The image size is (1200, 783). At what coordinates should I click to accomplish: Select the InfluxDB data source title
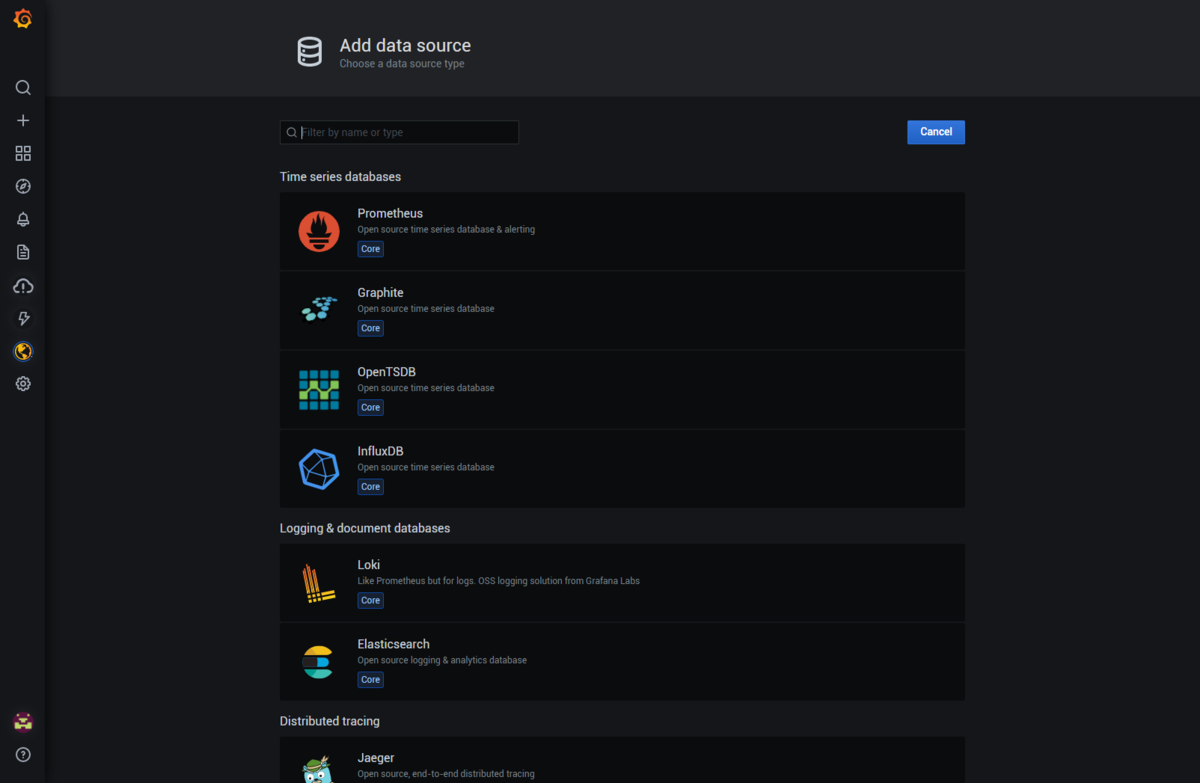pyautogui.click(x=381, y=451)
